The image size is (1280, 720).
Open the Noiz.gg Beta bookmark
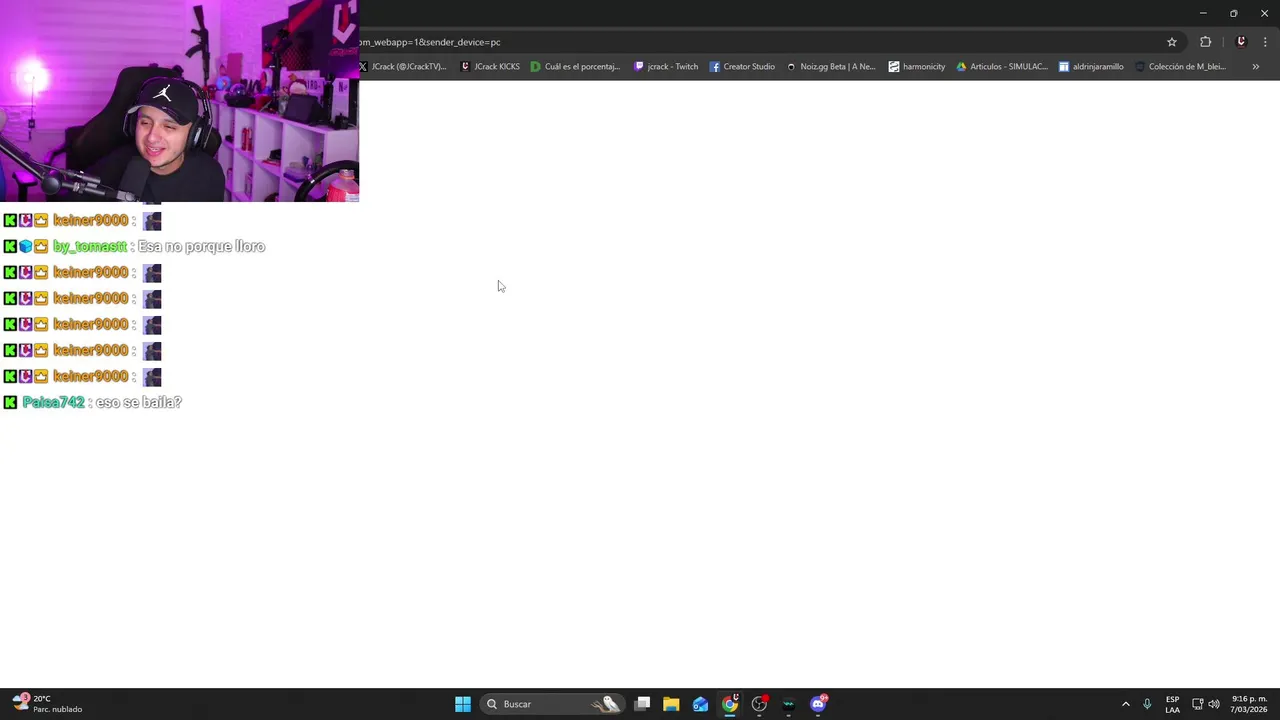pos(831,67)
